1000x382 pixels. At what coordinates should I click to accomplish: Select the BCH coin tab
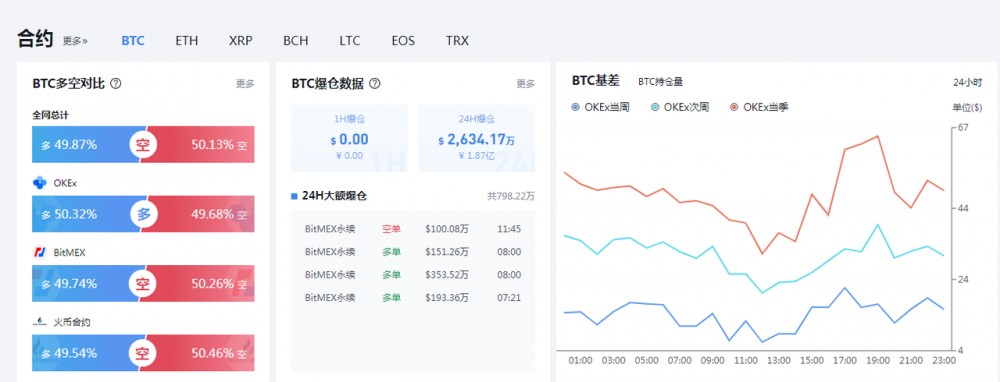click(296, 41)
